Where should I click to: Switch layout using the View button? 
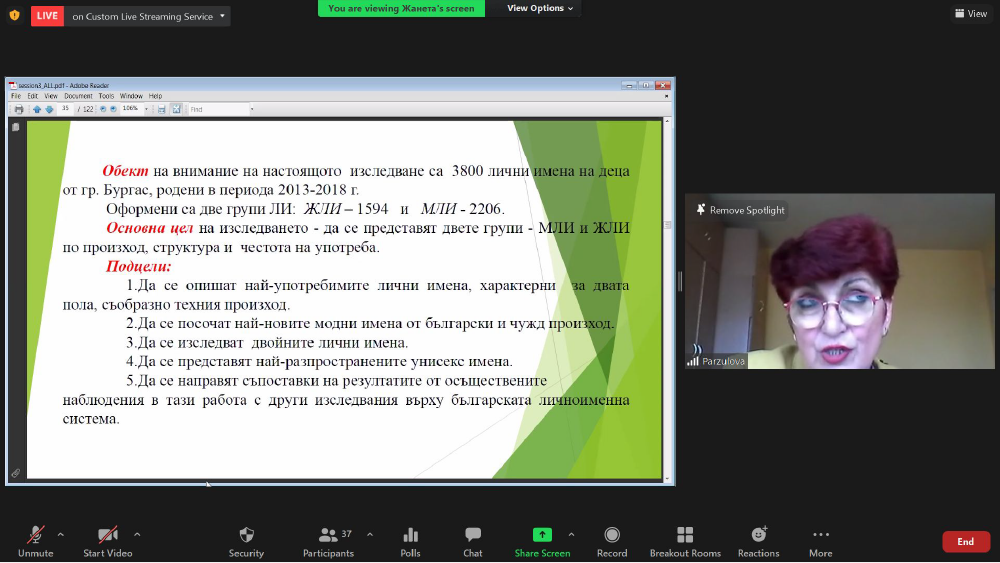971,14
